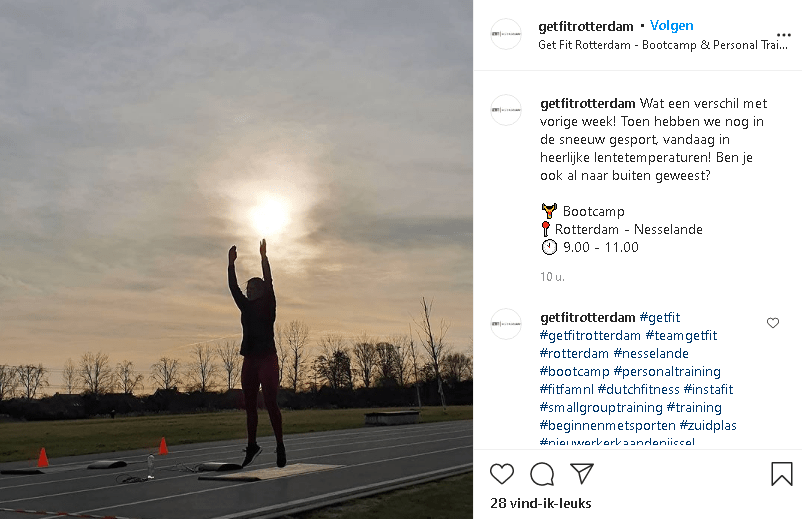Open the #nesselande hashtag

(x=651, y=353)
